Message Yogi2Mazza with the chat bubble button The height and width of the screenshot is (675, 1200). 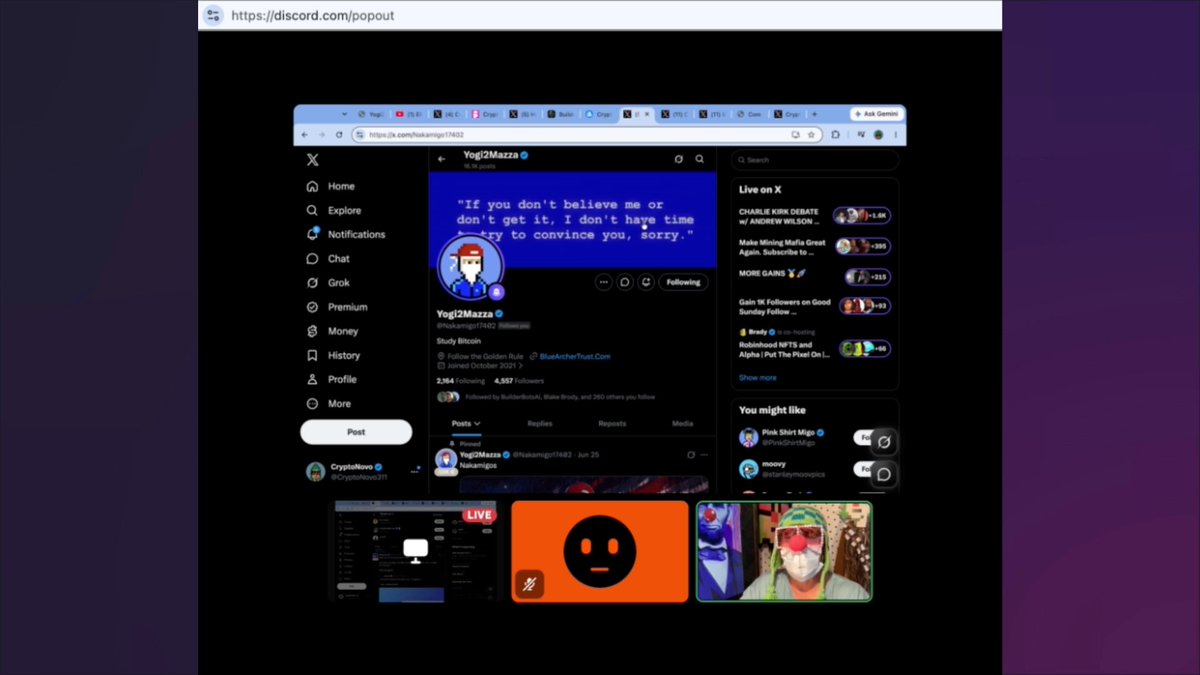[x=625, y=282]
